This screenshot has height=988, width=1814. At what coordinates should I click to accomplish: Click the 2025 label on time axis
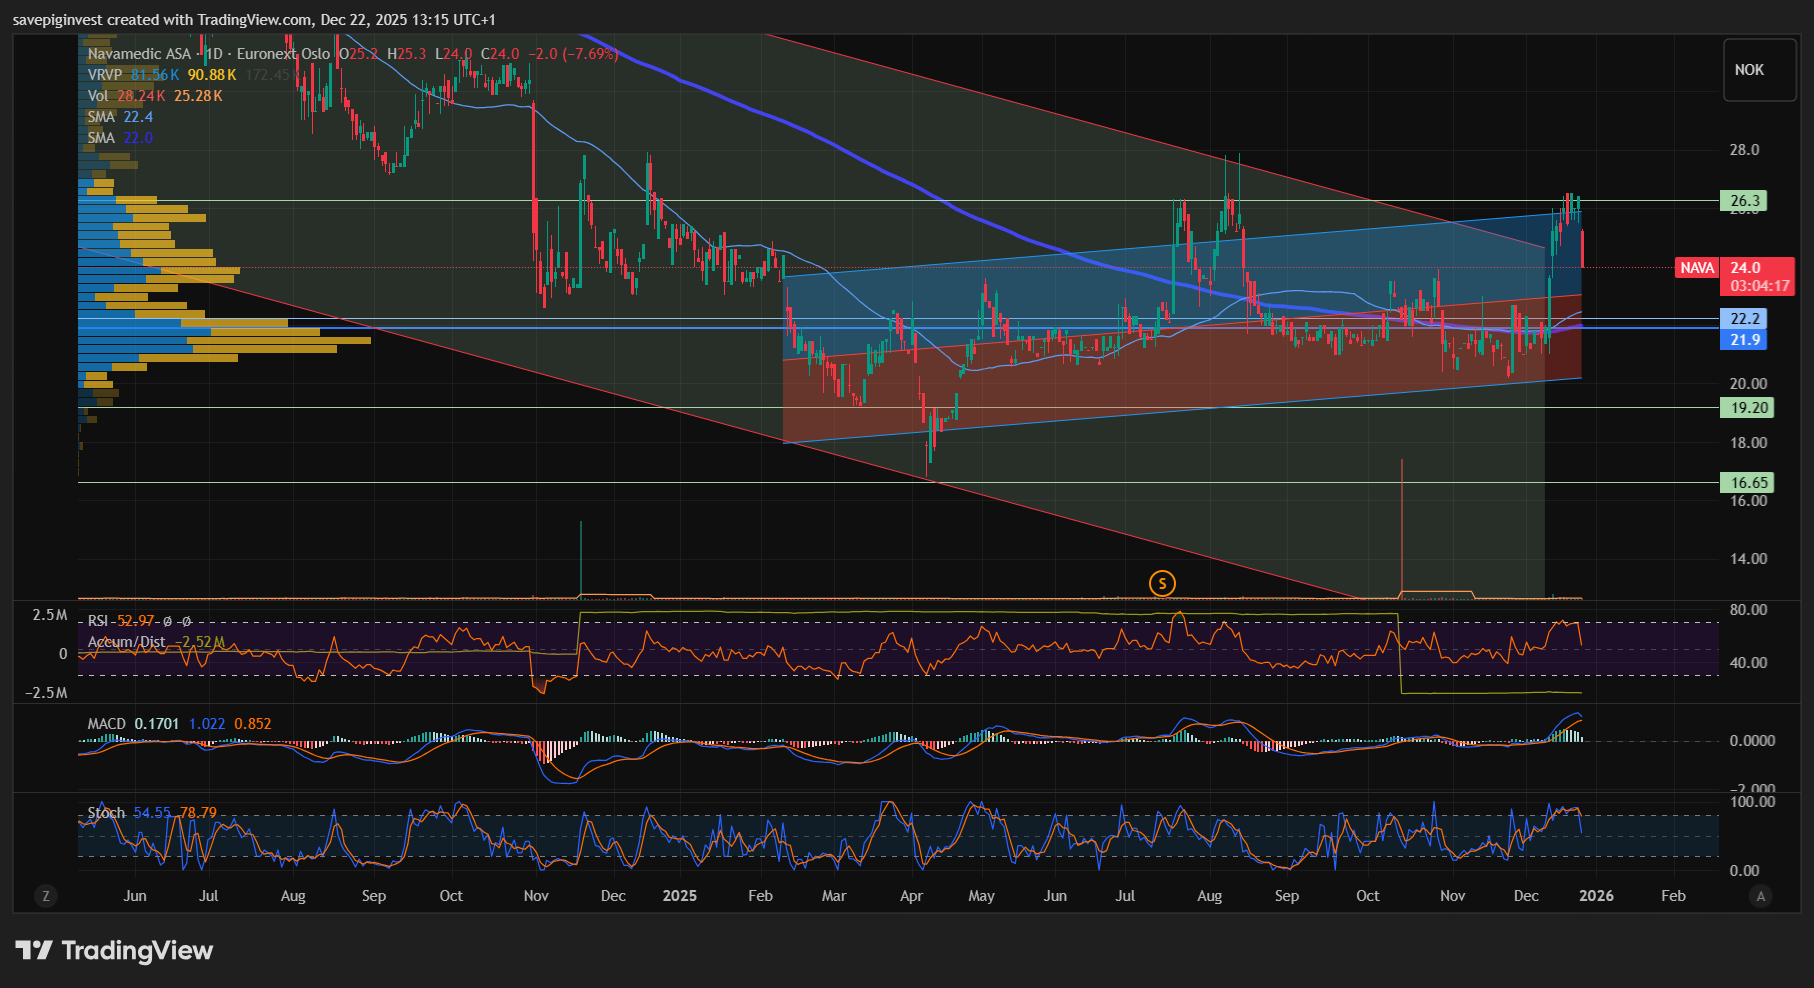point(679,896)
